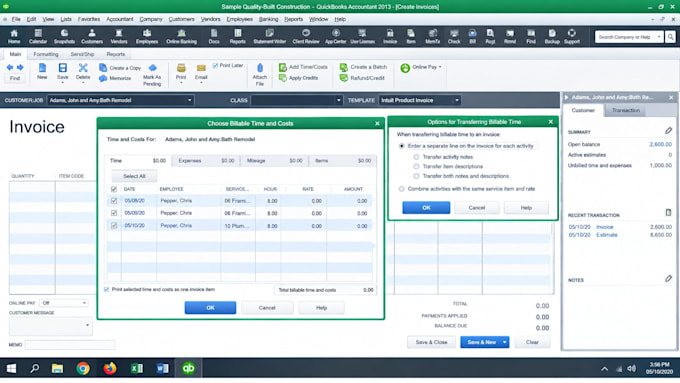The image size is (680, 383).
Task: Expand the Online Pay ribbon dropdown
Action: pos(440,67)
